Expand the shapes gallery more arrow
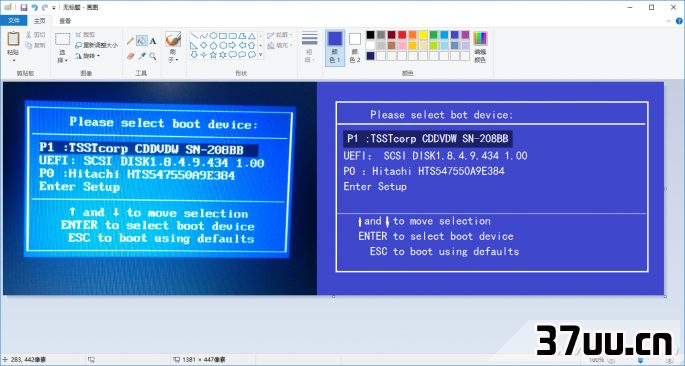 (x=261, y=55)
